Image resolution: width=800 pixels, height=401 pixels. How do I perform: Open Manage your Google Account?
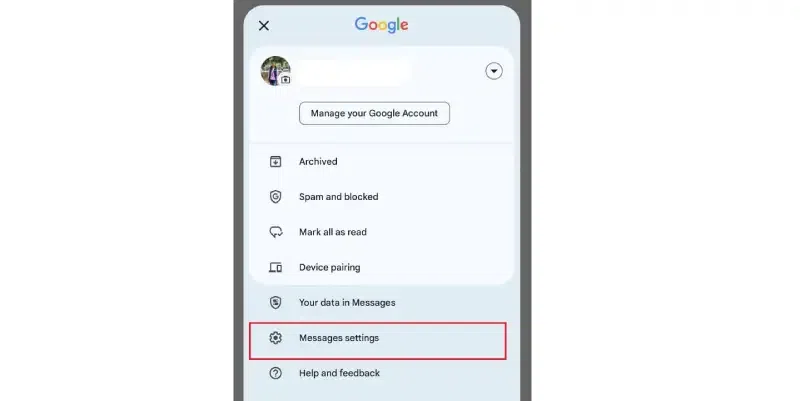tap(374, 113)
